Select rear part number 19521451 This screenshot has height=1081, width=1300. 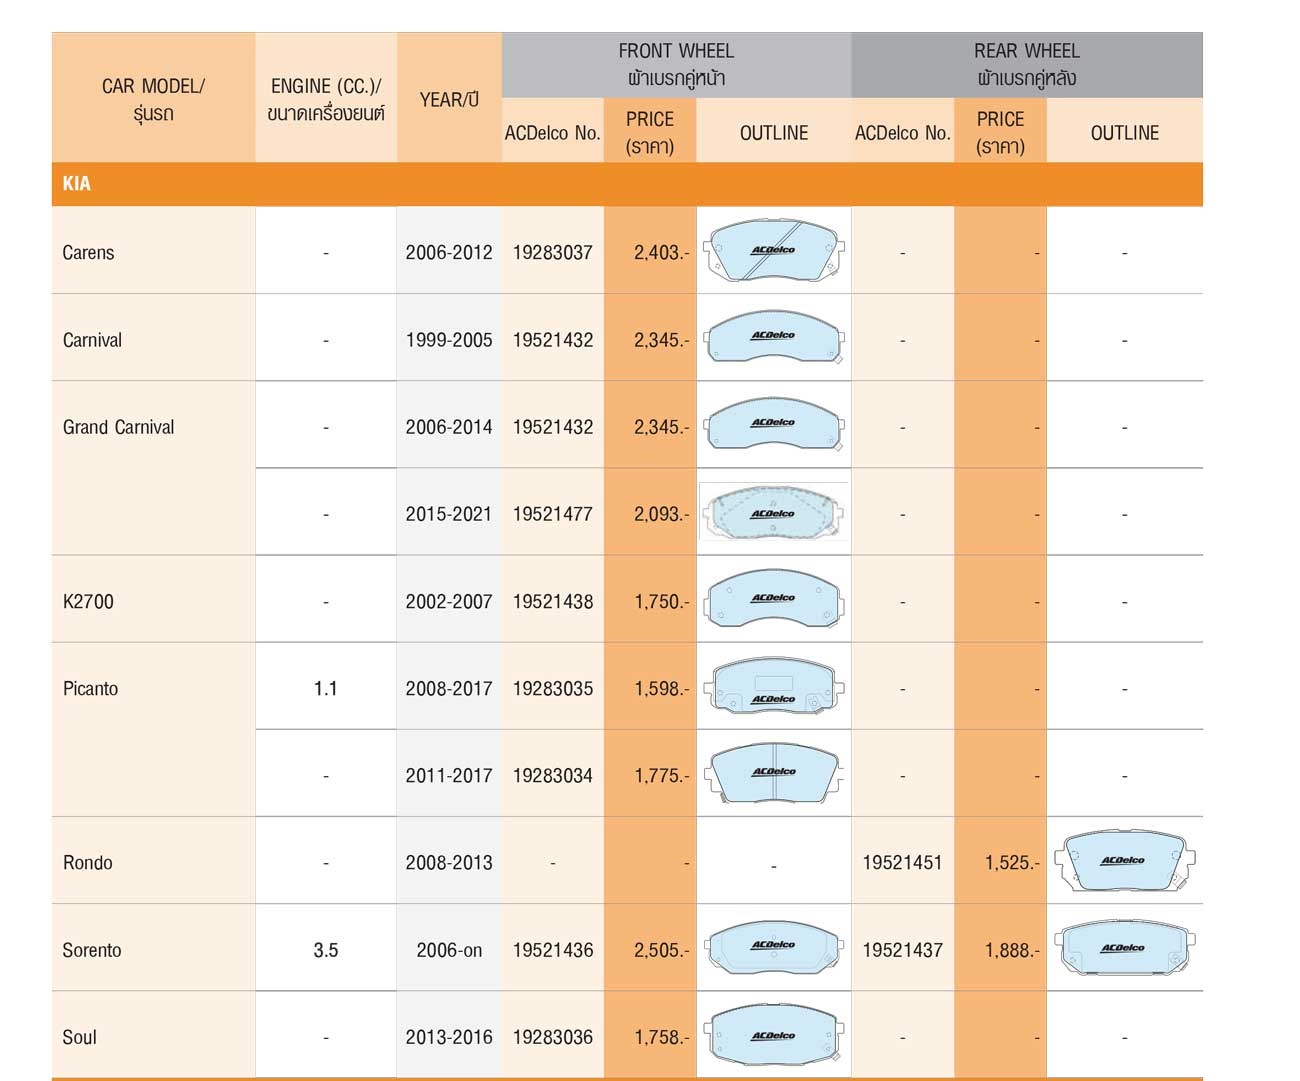903,862
